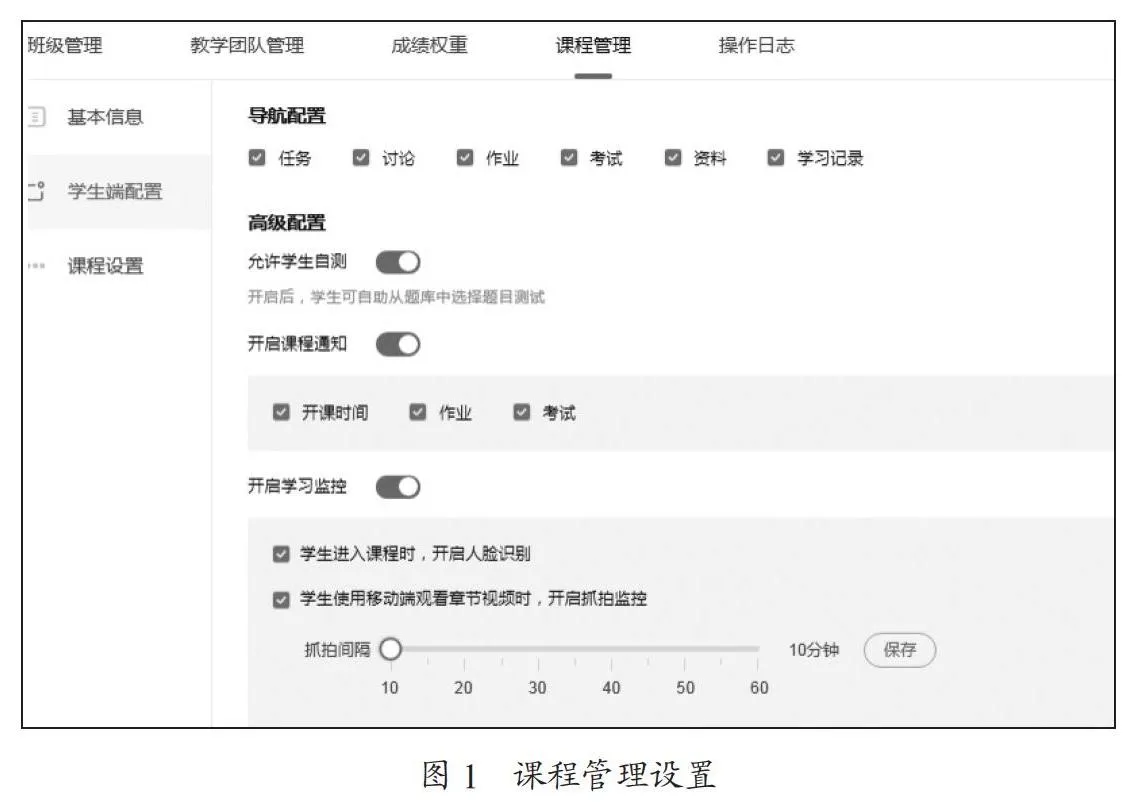Uncheck the 讨论 navigation checkbox
1141x802 pixels.
[361, 157]
